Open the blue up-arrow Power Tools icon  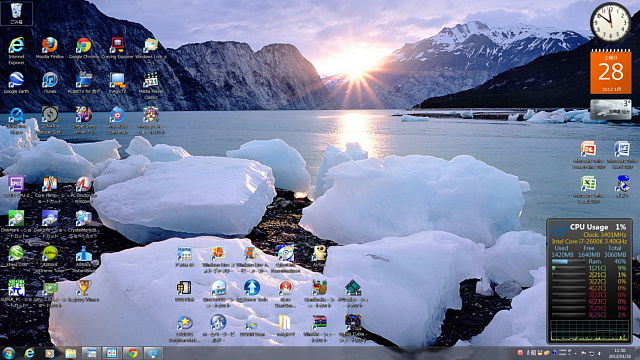[x=252, y=291]
